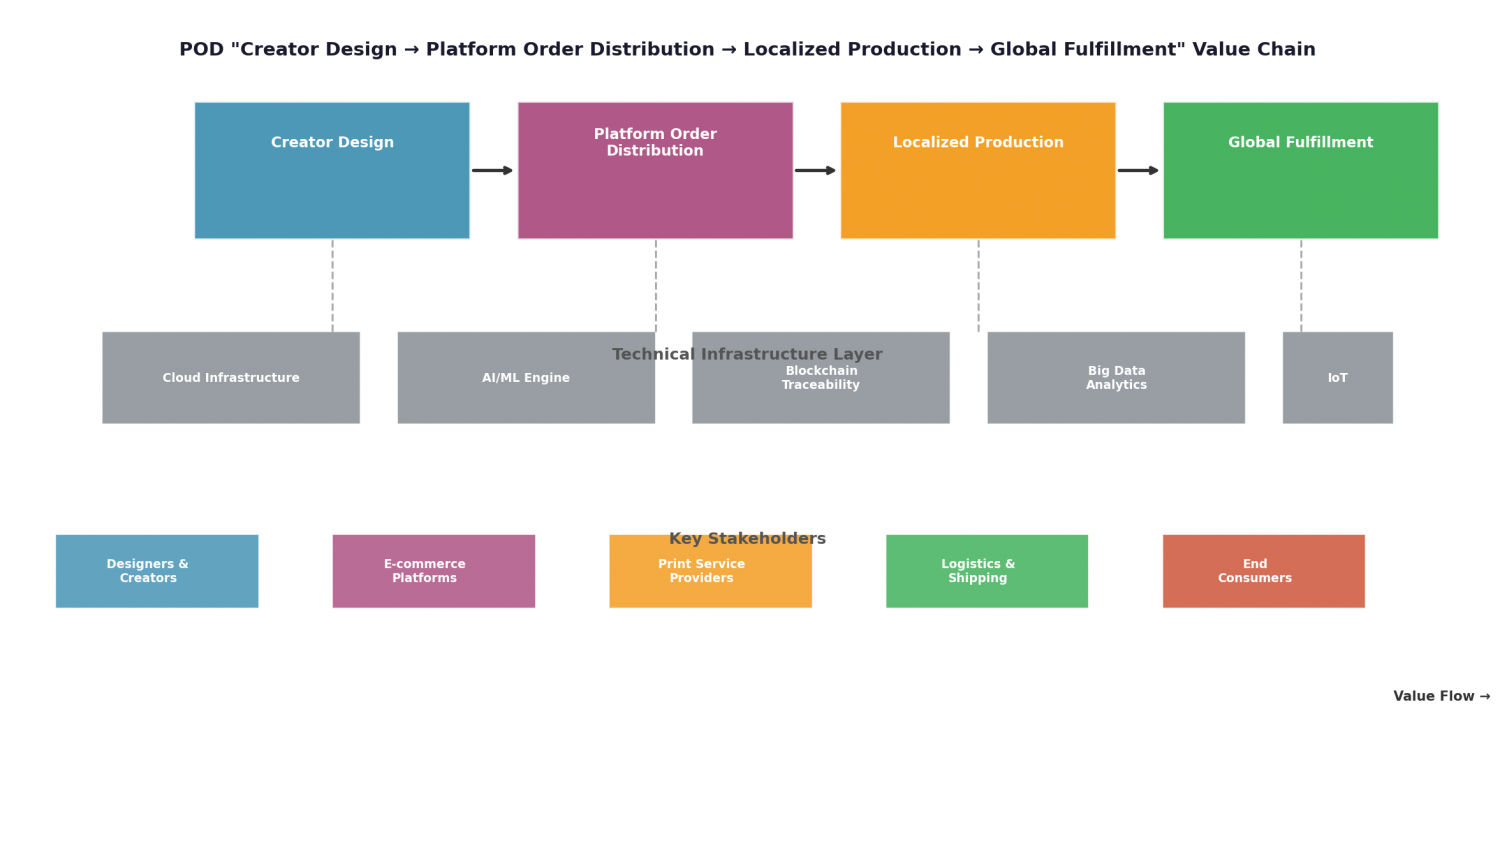The image size is (1500, 848).
Task: Click the Cloud Infrastructure block
Action: 231,378
